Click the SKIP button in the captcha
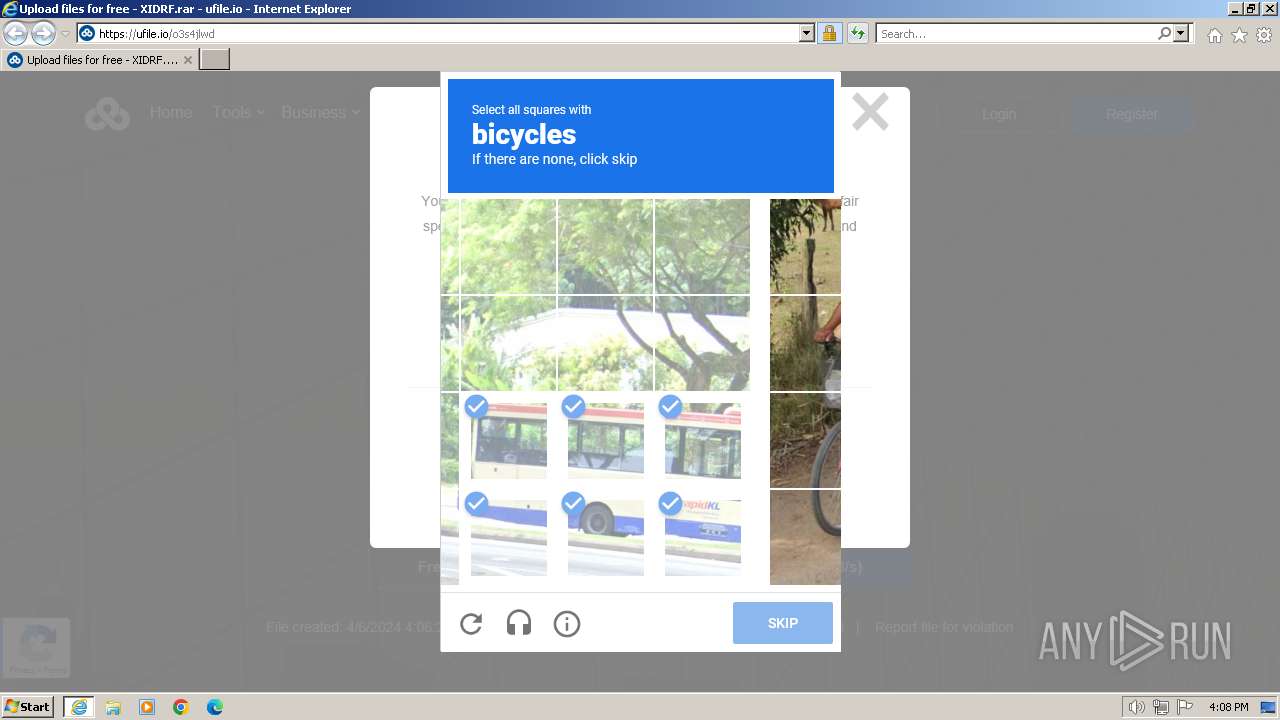1280x720 pixels. [783, 623]
